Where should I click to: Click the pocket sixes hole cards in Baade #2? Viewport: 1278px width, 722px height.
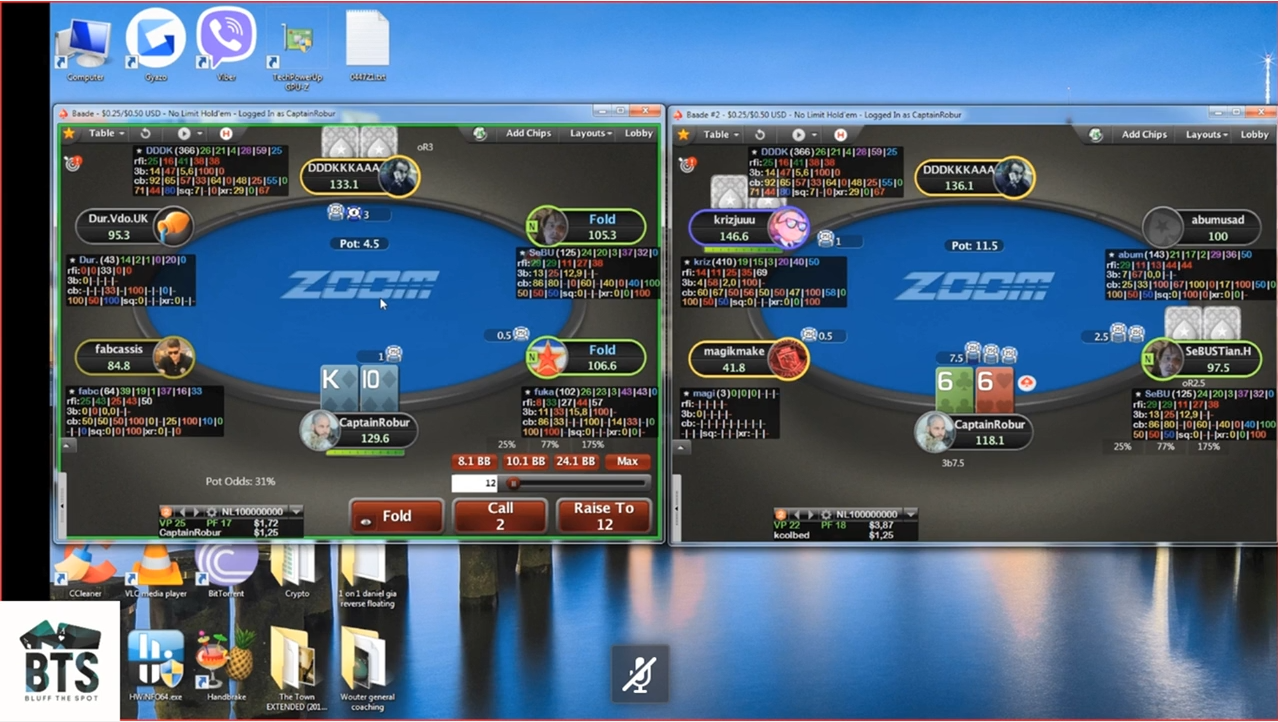[x=975, y=388]
